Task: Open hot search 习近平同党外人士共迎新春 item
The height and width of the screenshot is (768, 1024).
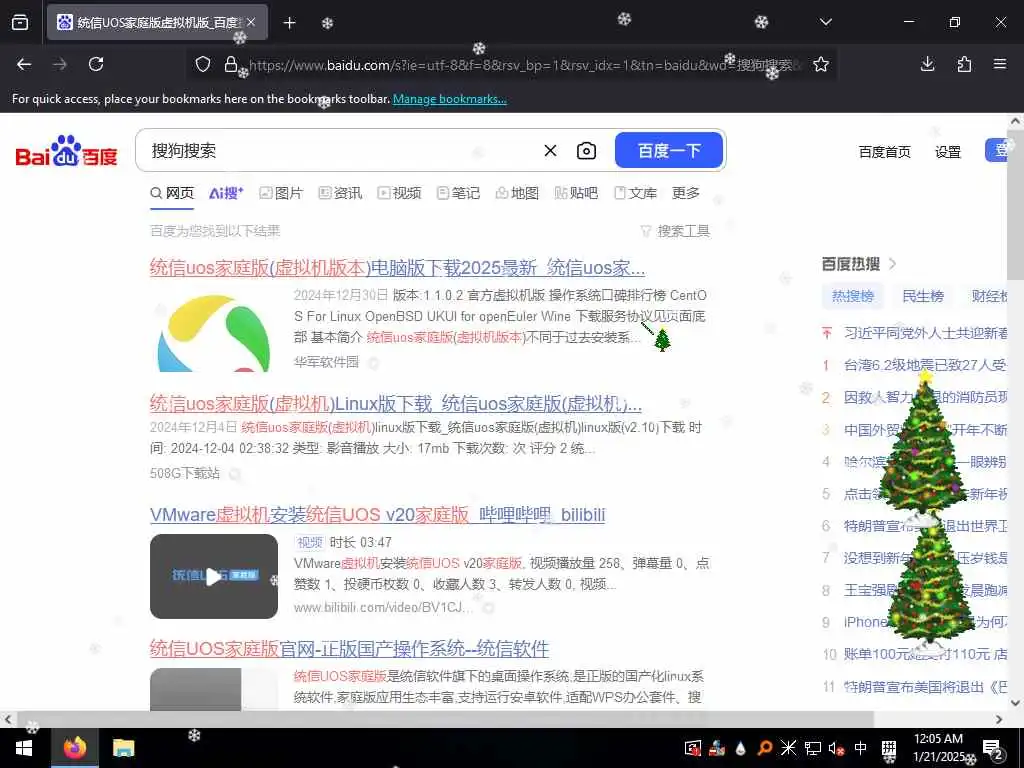Action: pos(925,332)
